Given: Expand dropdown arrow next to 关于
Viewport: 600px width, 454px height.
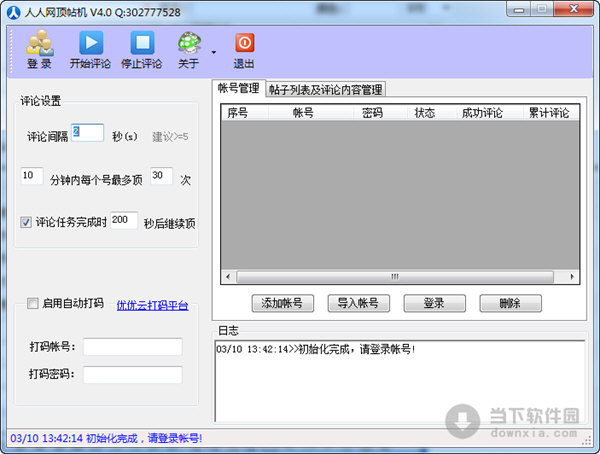Looking at the screenshot, I should click(x=214, y=51).
